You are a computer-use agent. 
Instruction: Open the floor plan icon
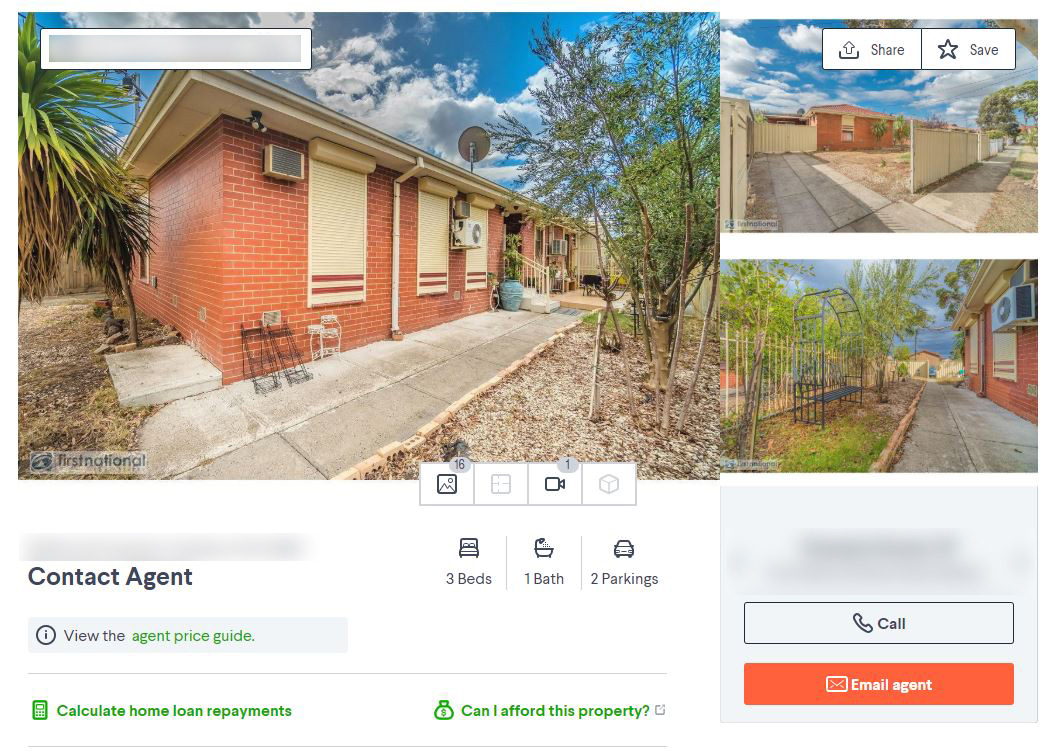pos(501,484)
